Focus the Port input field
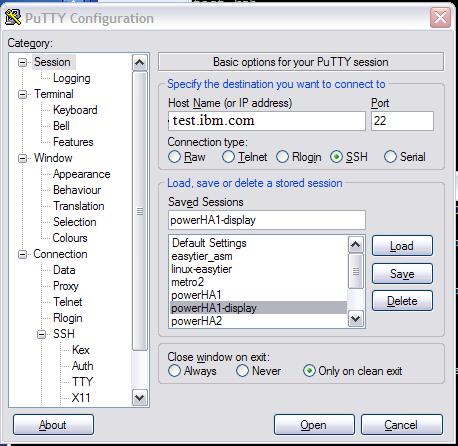The height and width of the screenshot is (446, 458). pyautogui.click(x=402, y=121)
